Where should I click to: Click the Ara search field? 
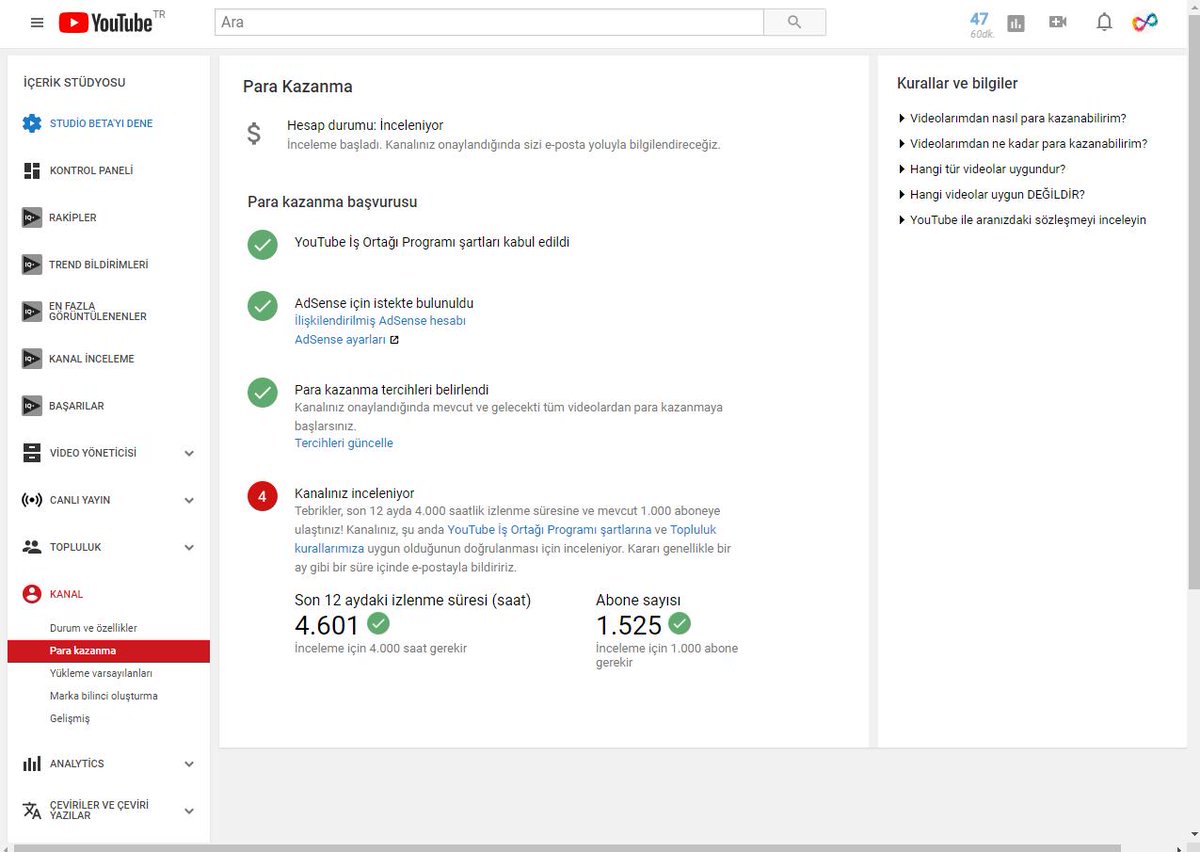pyautogui.click(x=489, y=22)
